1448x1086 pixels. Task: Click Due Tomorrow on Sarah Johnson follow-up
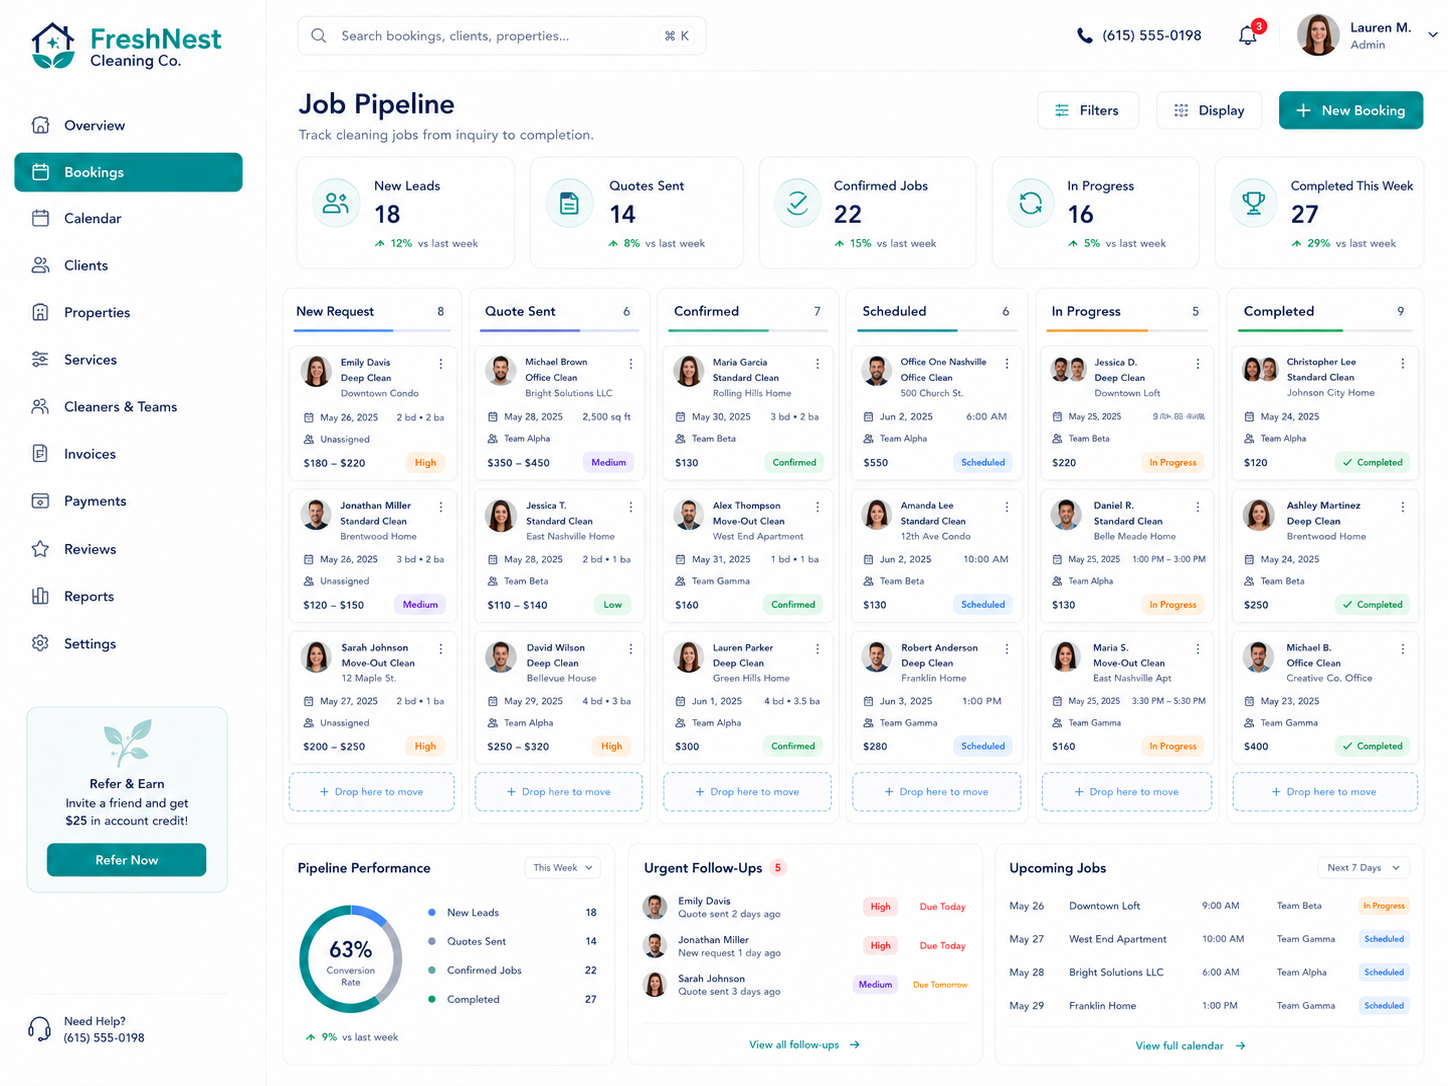940,985
